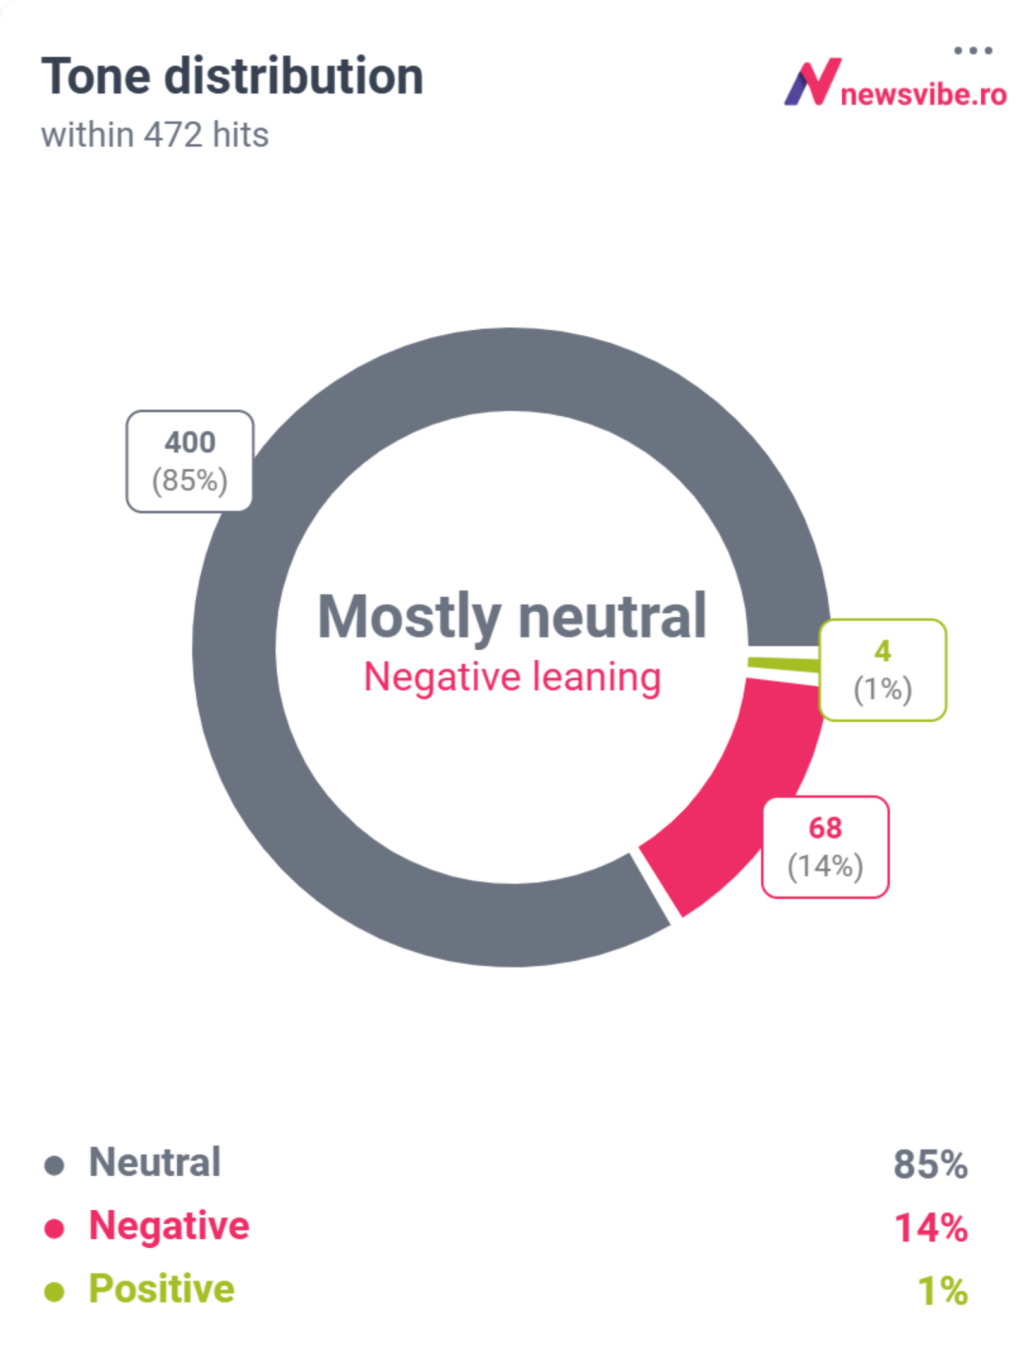Screen dimensions: 1024x1358
Task: Toggle the Negative legend label
Action: click(169, 1226)
